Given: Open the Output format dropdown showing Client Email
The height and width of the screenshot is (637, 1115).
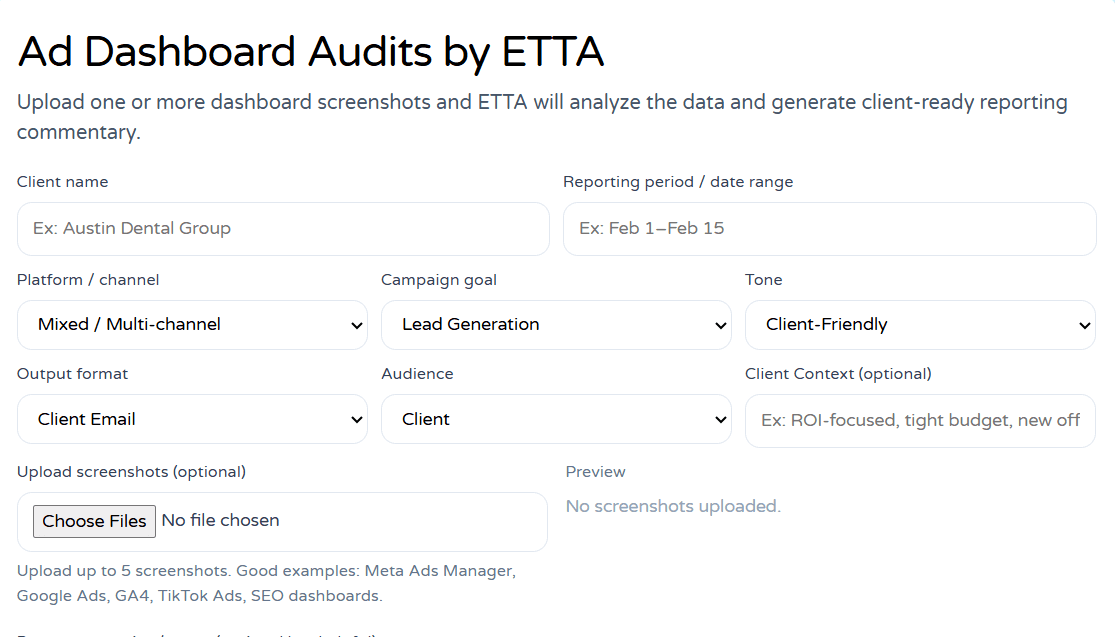Looking at the screenshot, I should tap(192, 419).
